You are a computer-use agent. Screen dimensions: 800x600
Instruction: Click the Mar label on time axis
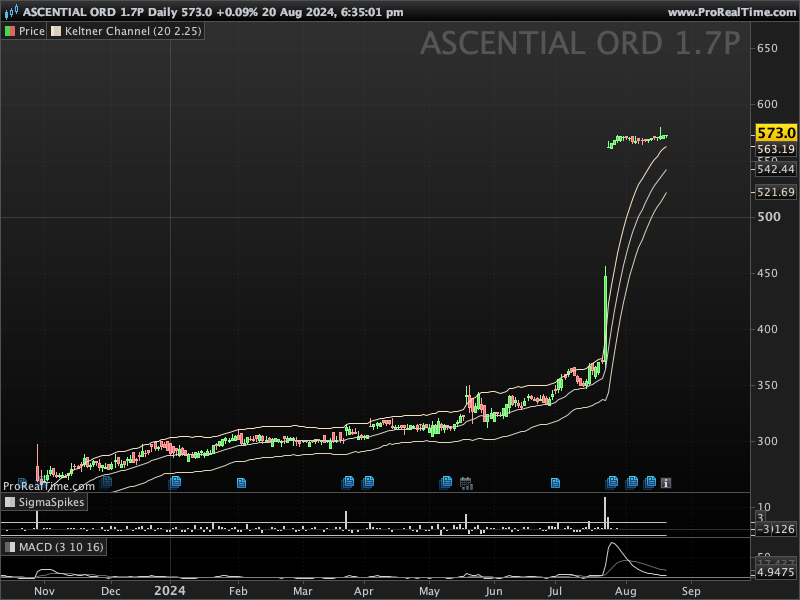click(x=303, y=591)
